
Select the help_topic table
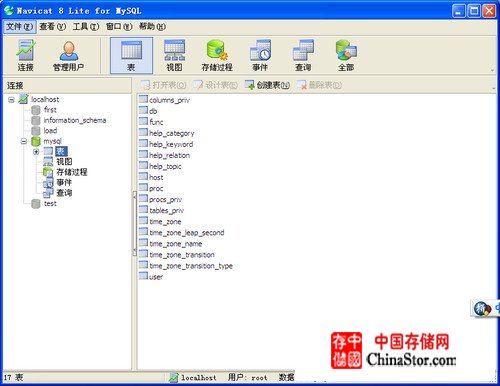click(x=160, y=166)
